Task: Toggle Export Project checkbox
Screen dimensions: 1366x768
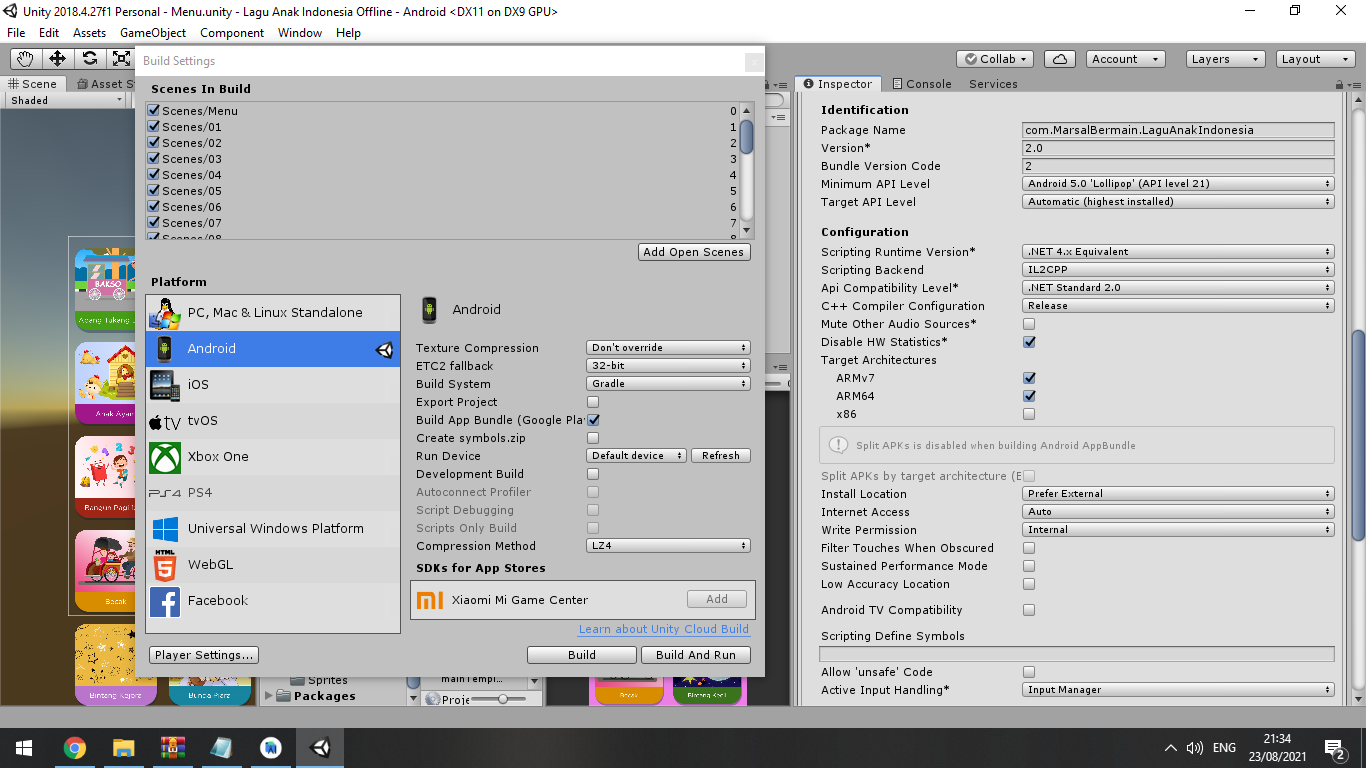Action: pyautogui.click(x=593, y=402)
